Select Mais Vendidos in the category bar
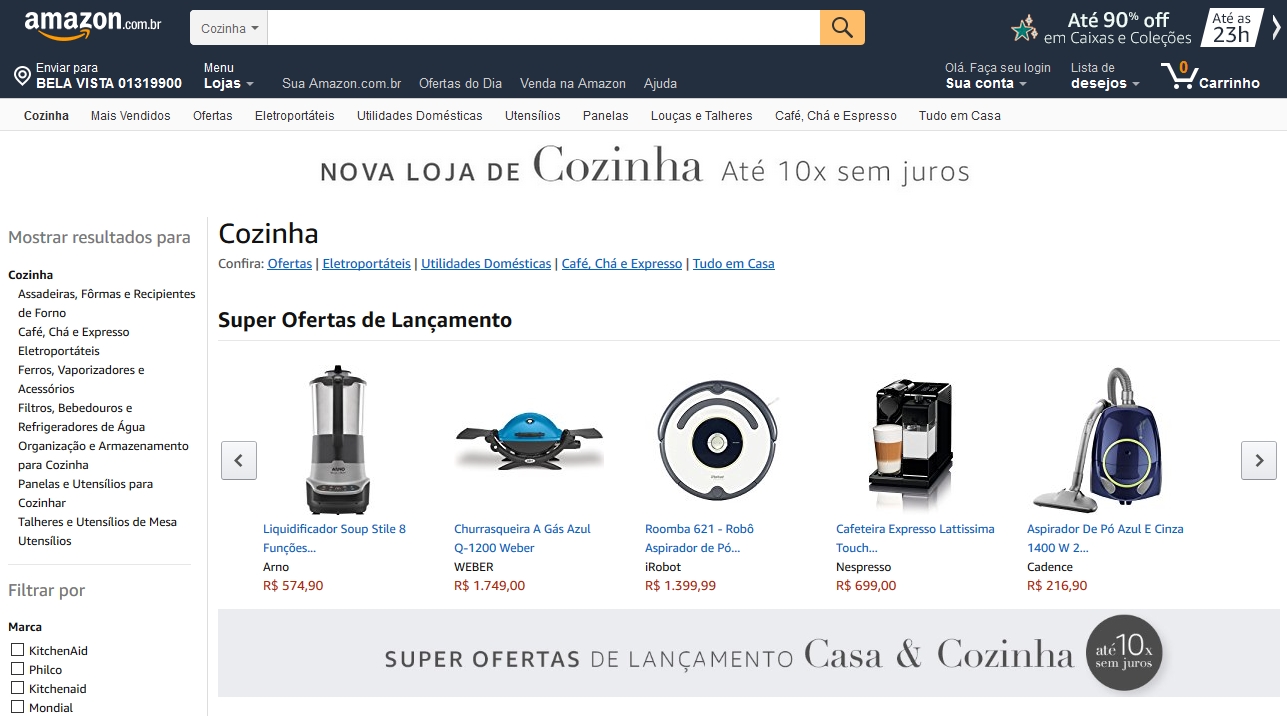Screen dimensions: 1287x716 coord(131,116)
